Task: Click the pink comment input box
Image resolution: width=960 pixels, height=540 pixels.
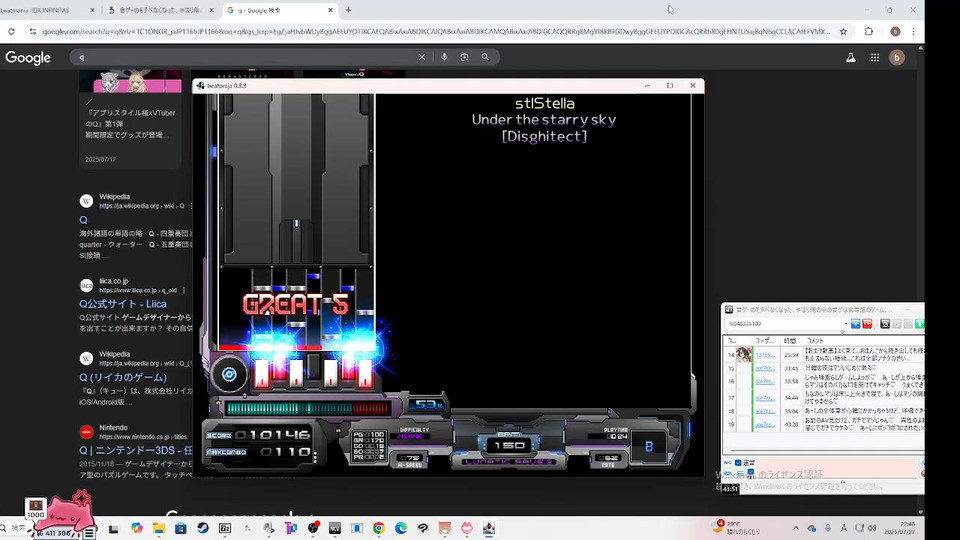Action: coord(837,467)
